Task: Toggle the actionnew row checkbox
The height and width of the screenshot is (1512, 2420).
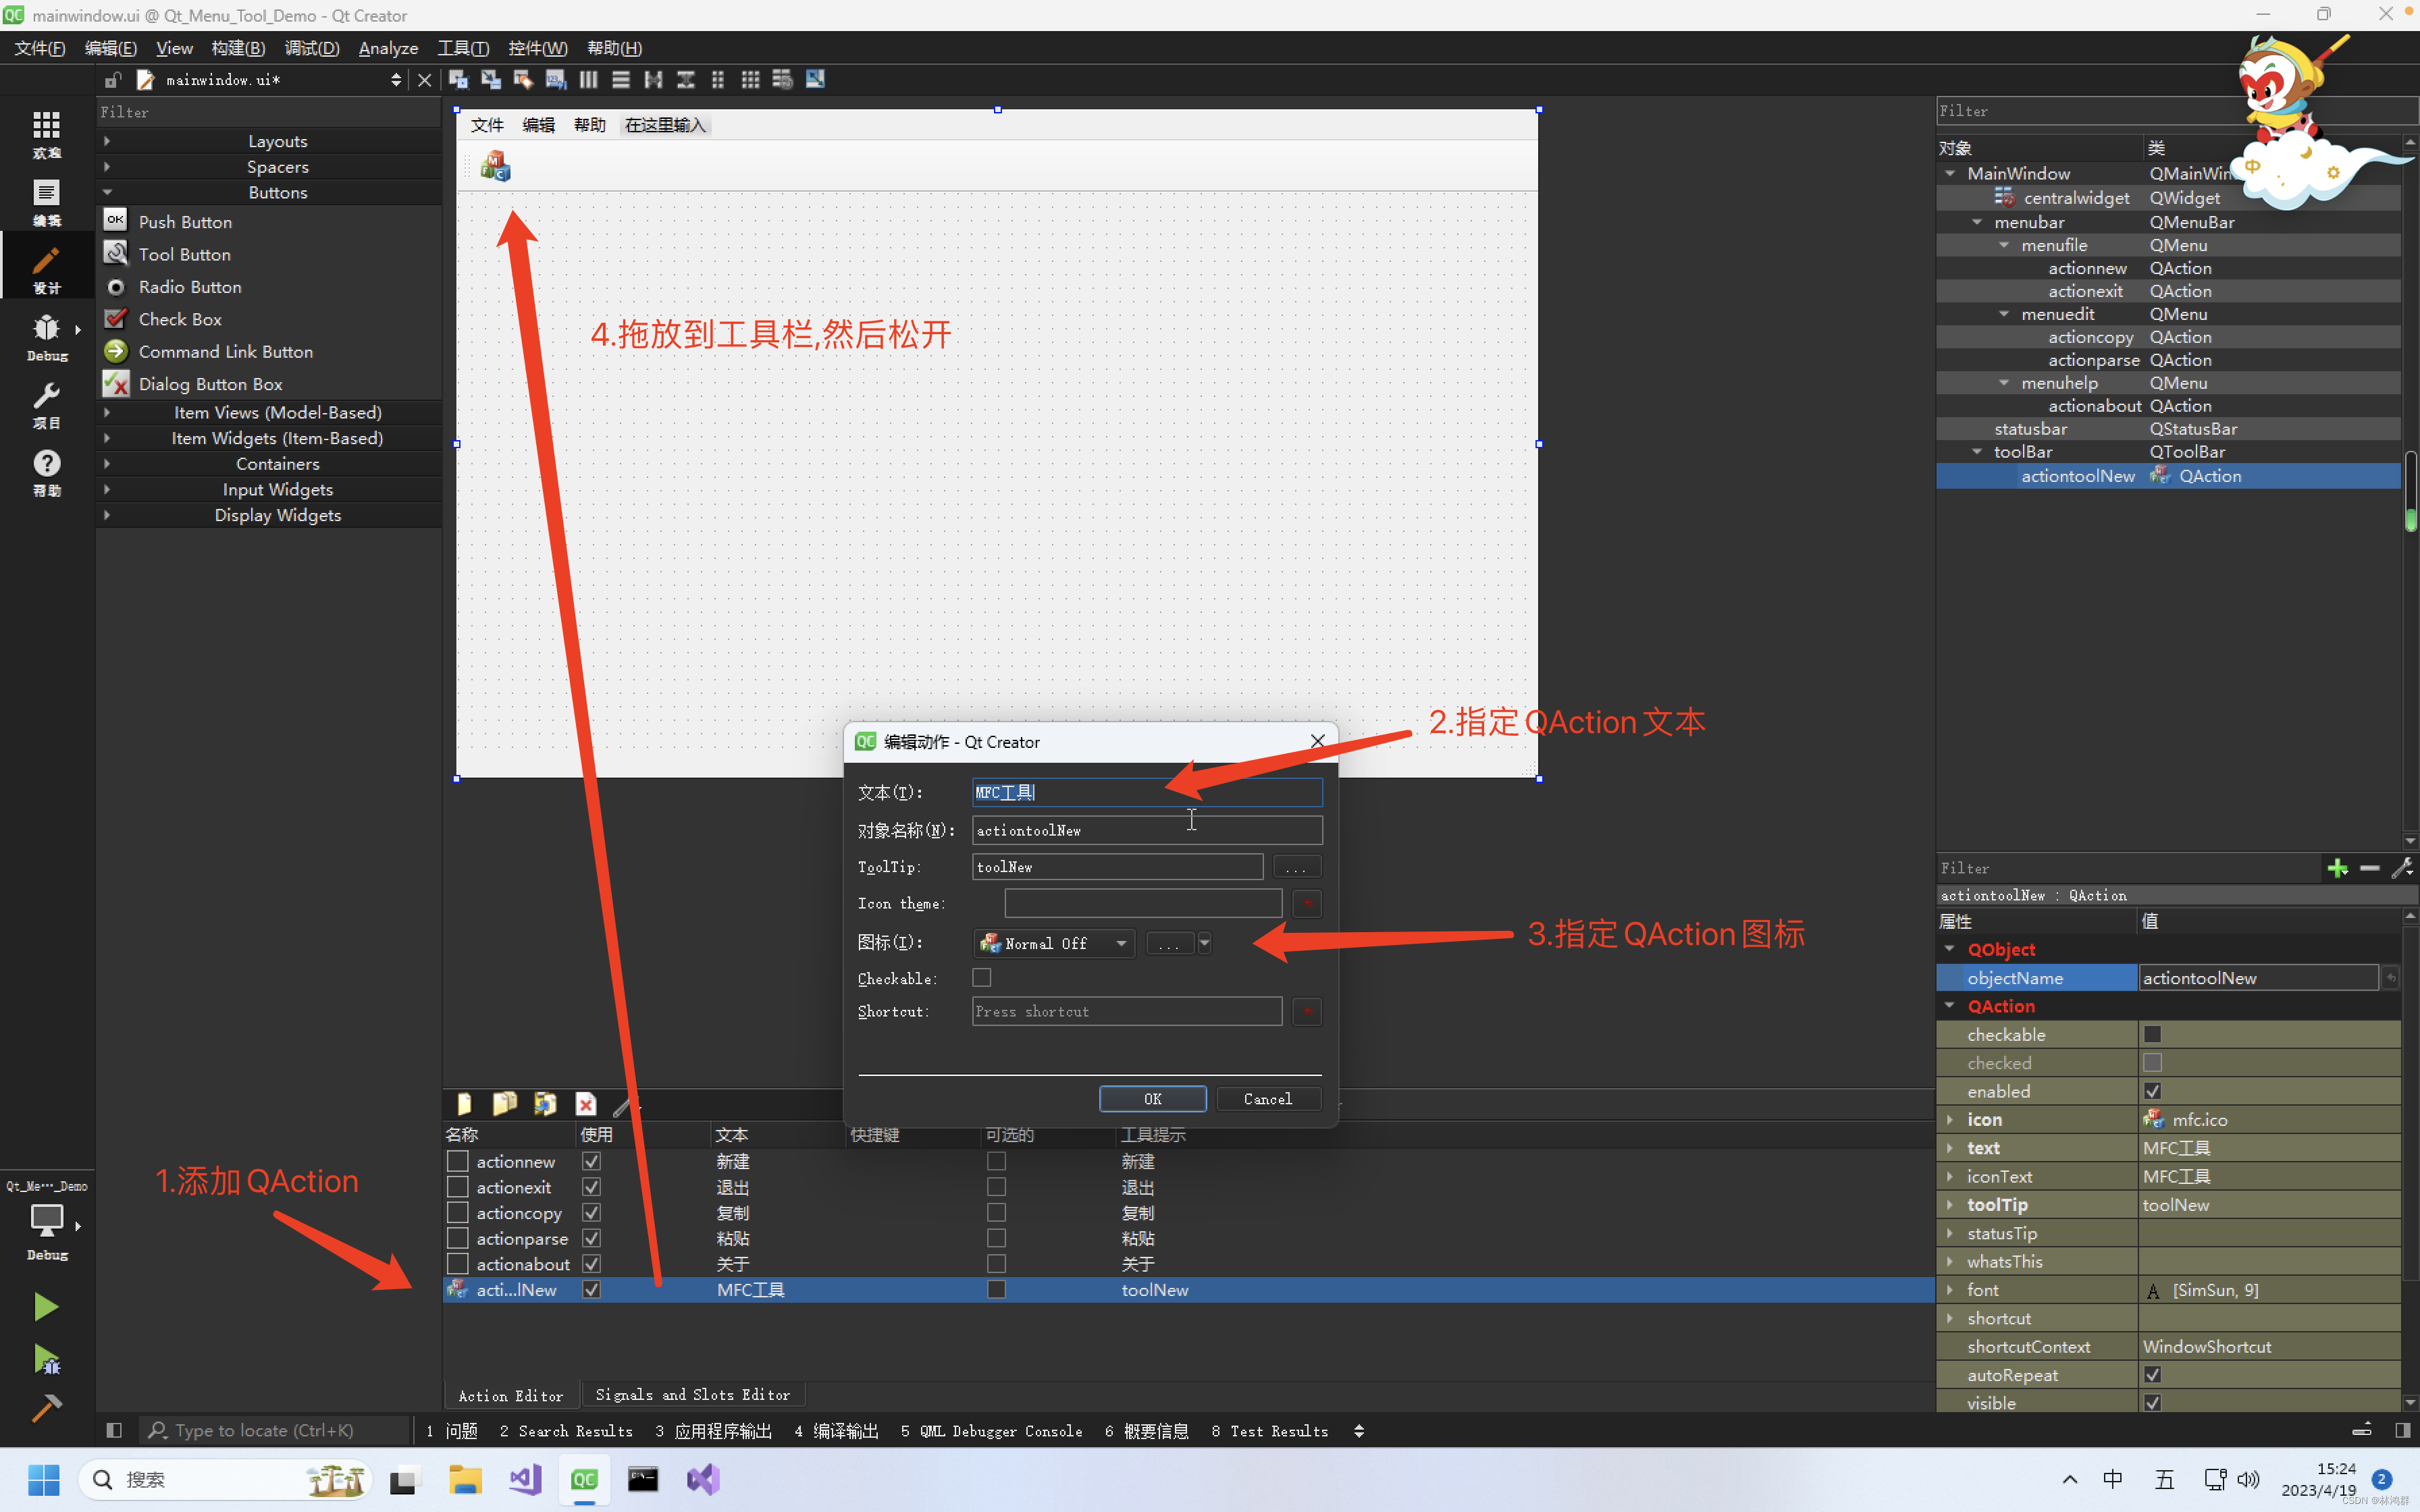Action: click(x=457, y=1161)
